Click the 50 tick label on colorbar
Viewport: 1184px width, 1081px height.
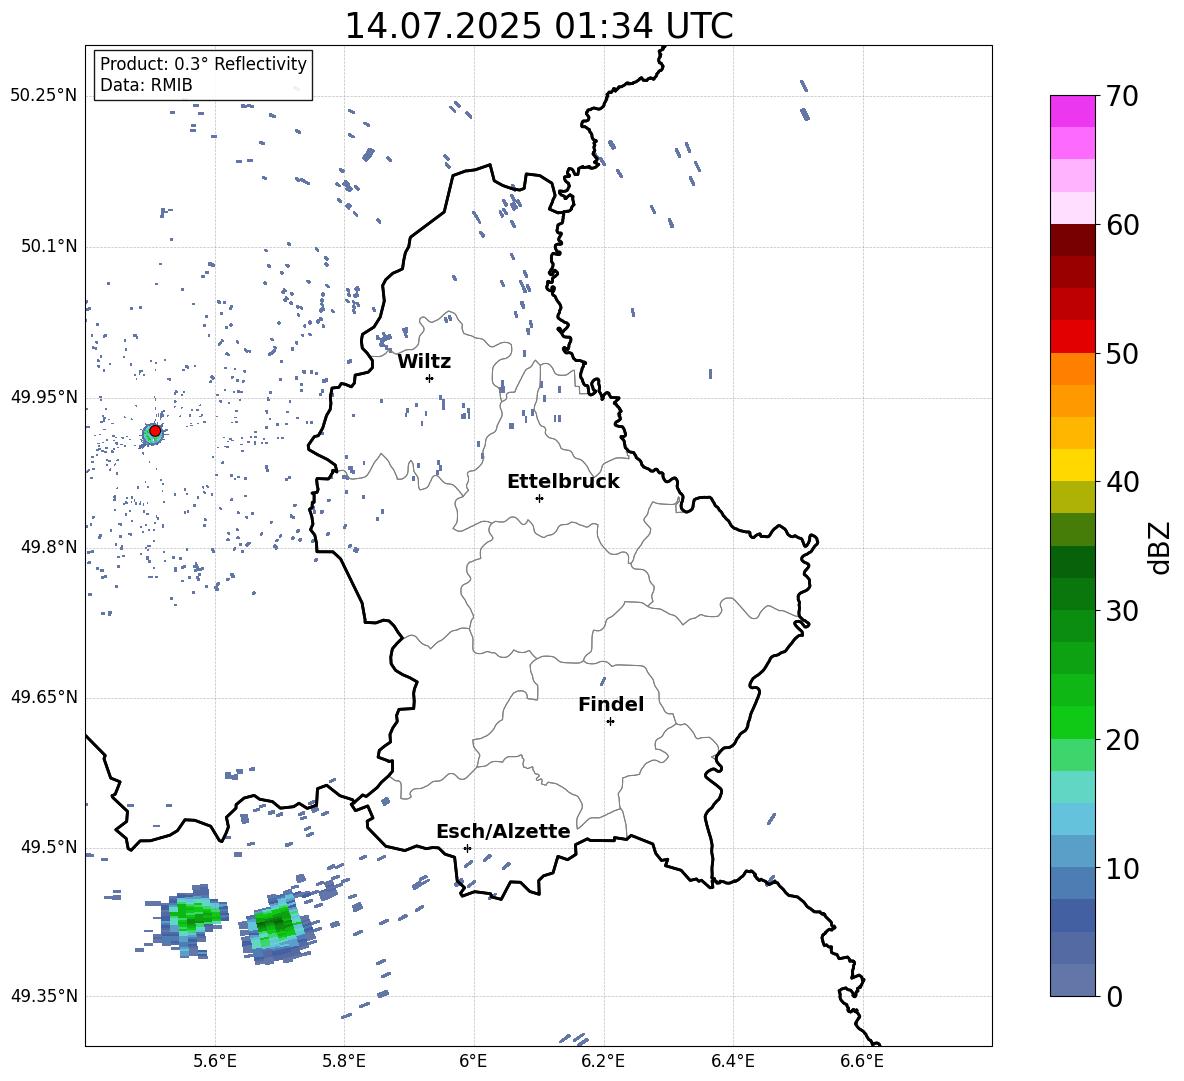click(1122, 354)
